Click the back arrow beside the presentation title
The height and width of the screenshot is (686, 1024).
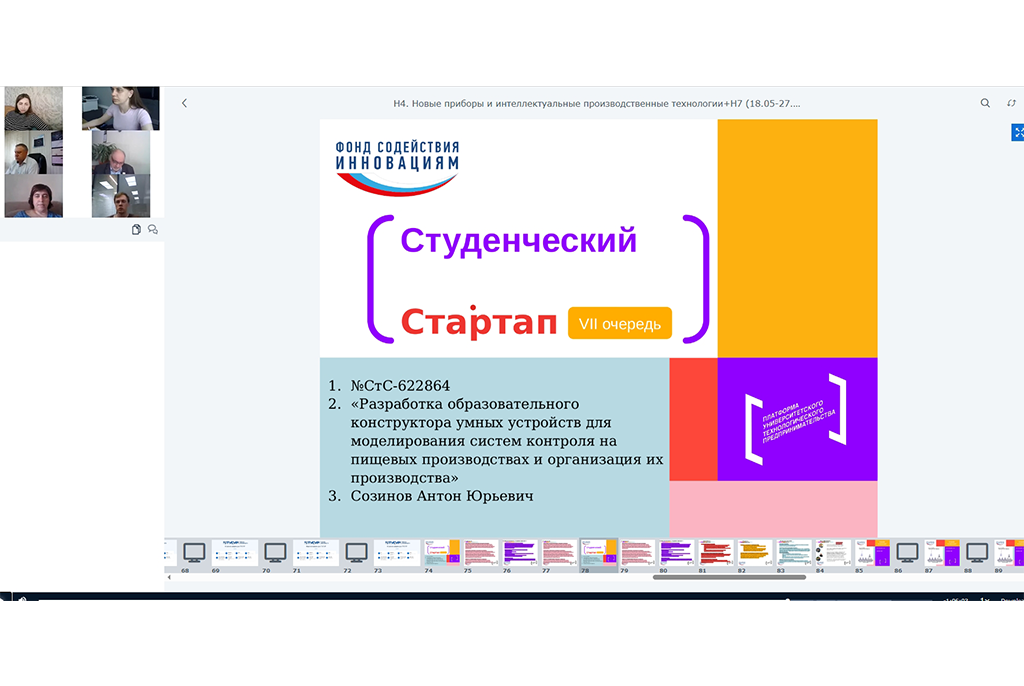(x=184, y=103)
